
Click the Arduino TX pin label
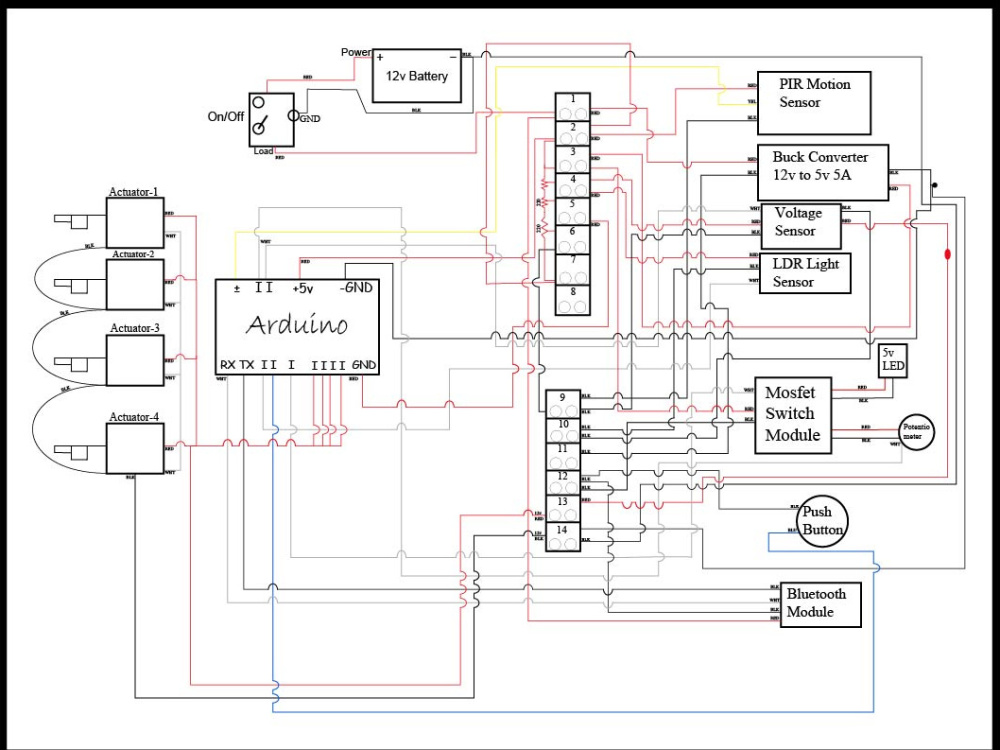[x=247, y=365]
